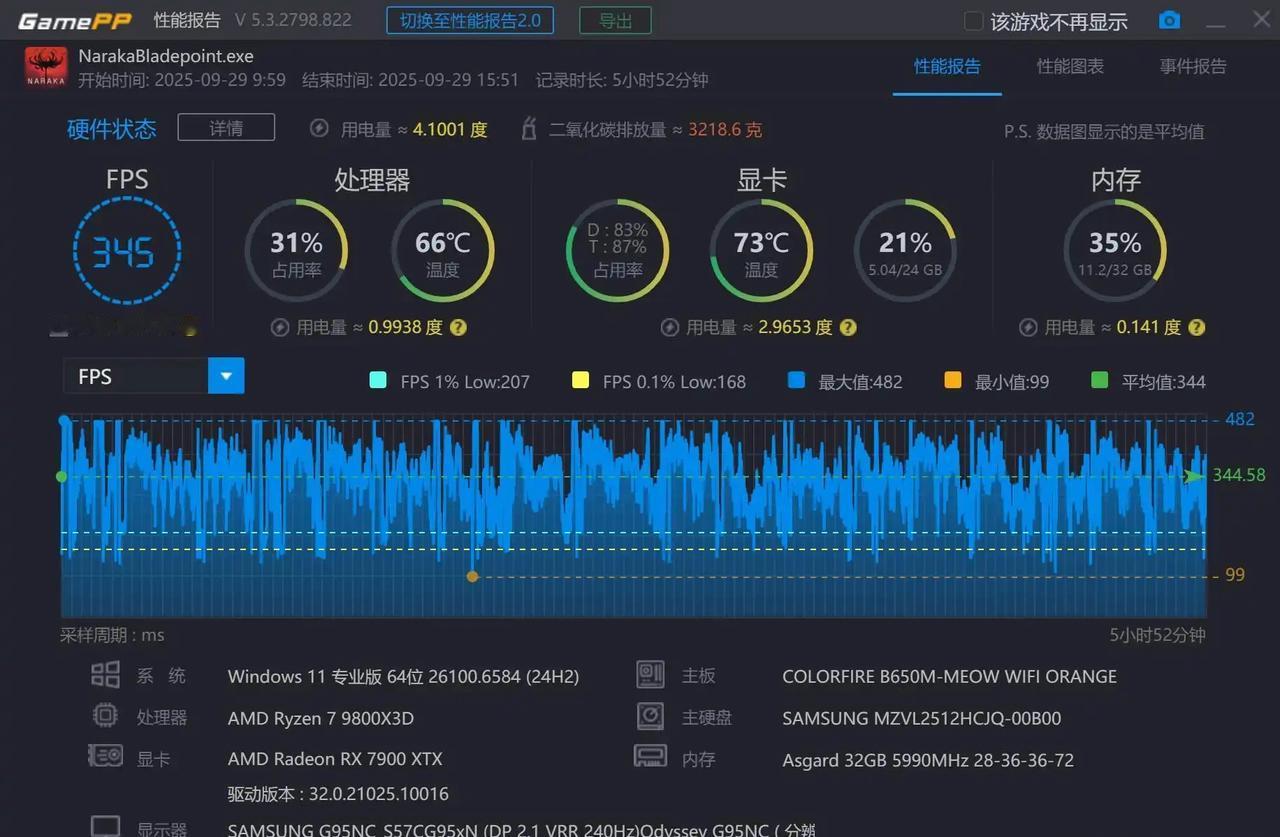Open the help icon beside graphics power 2.9653 度
The image size is (1280, 837).
pyautogui.click(x=848, y=327)
